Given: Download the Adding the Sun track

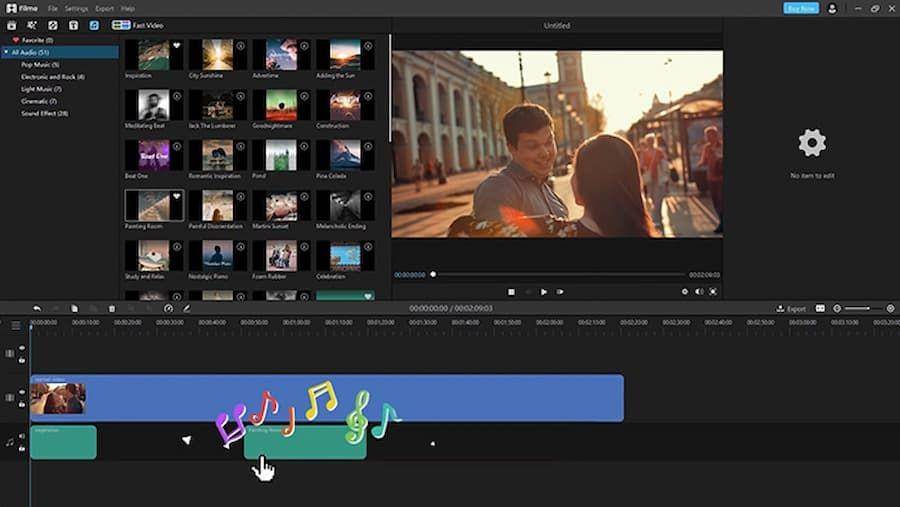Looking at the screenshot, I should 368,46.
